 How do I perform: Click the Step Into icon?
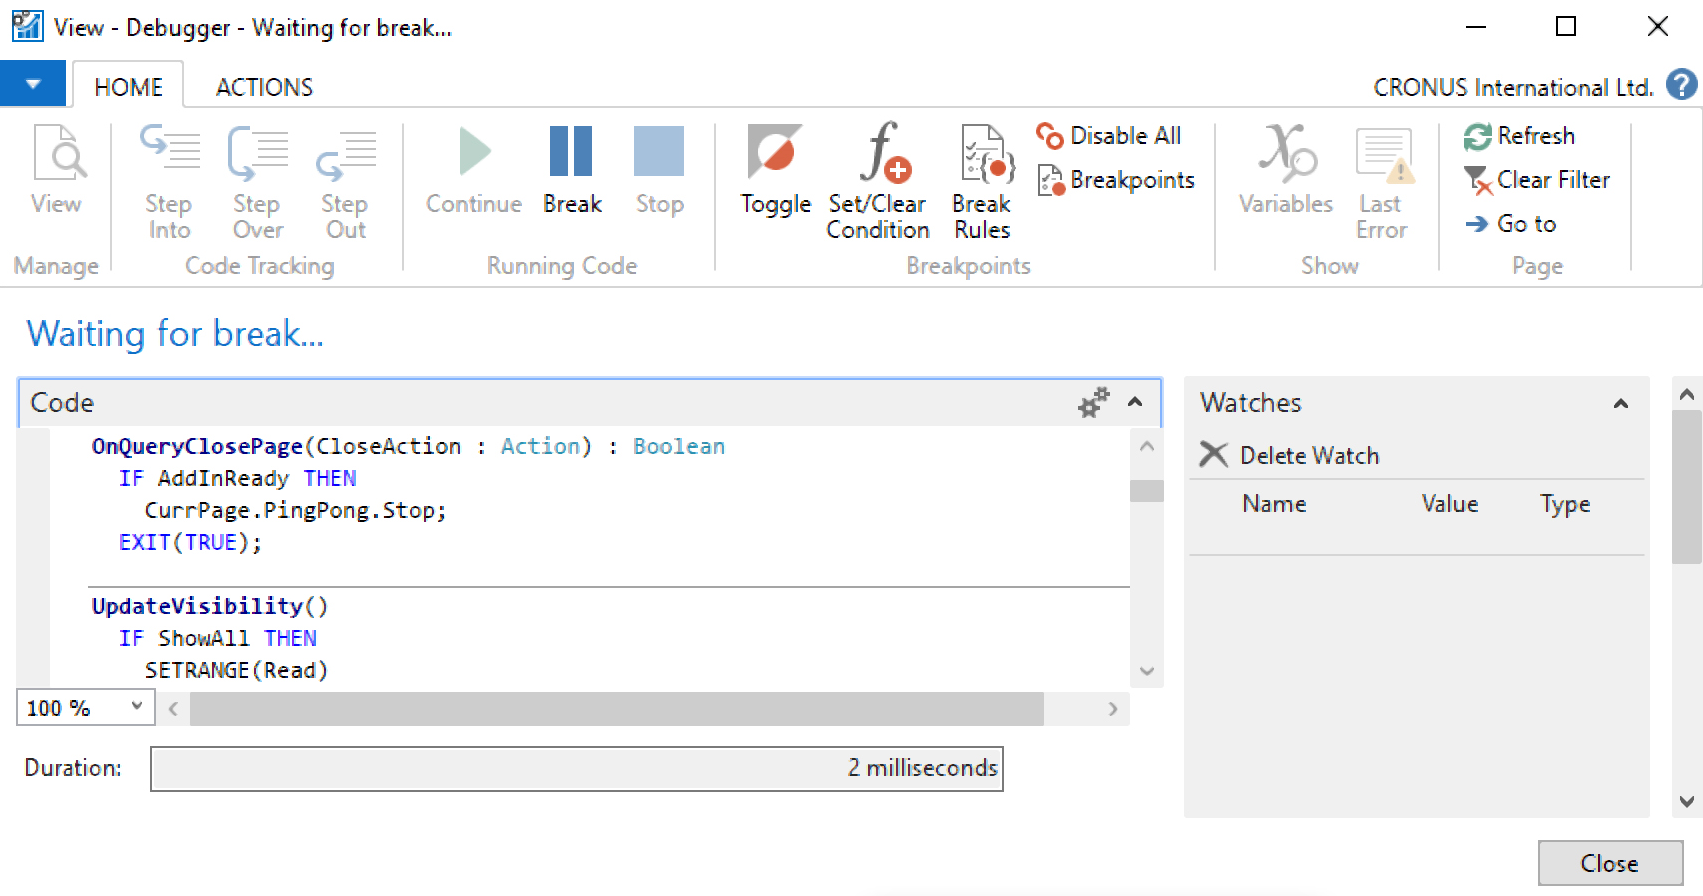[169, 152]
